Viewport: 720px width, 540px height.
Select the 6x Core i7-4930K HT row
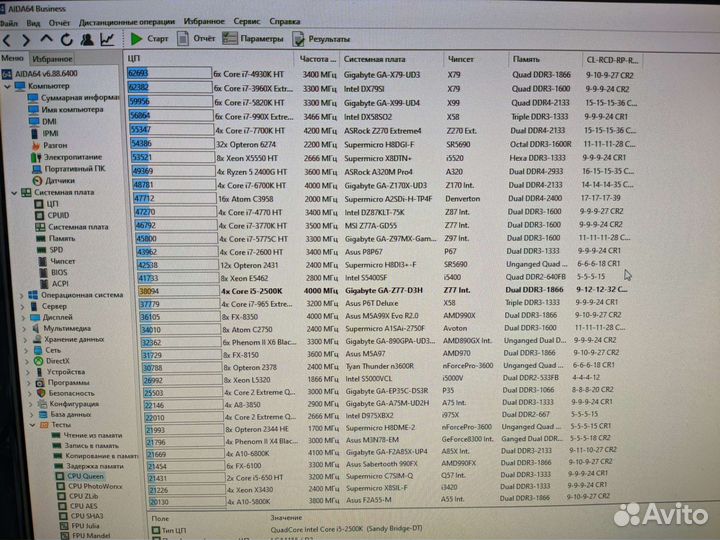(x=382, y=74)
